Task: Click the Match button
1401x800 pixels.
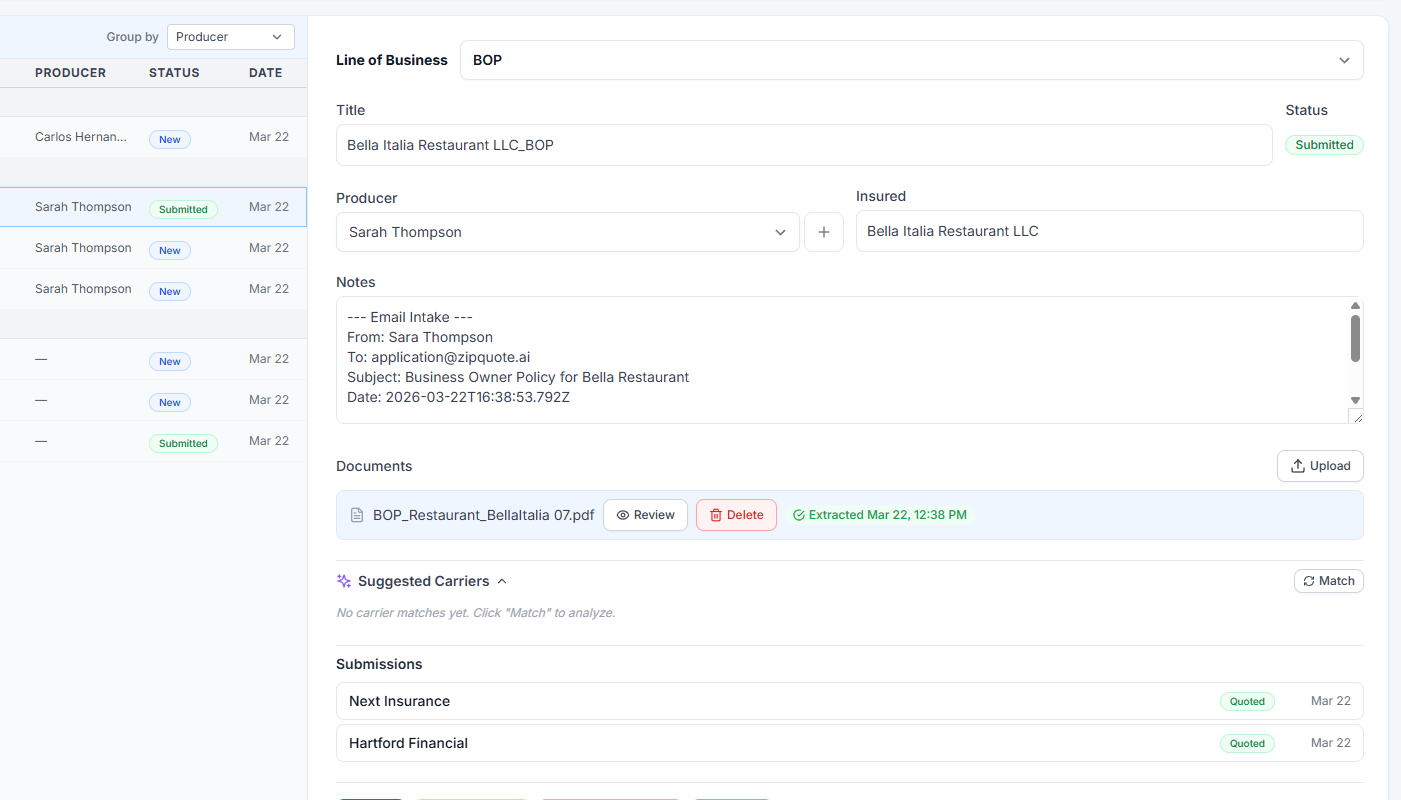Action: [x=1328, y=580]
